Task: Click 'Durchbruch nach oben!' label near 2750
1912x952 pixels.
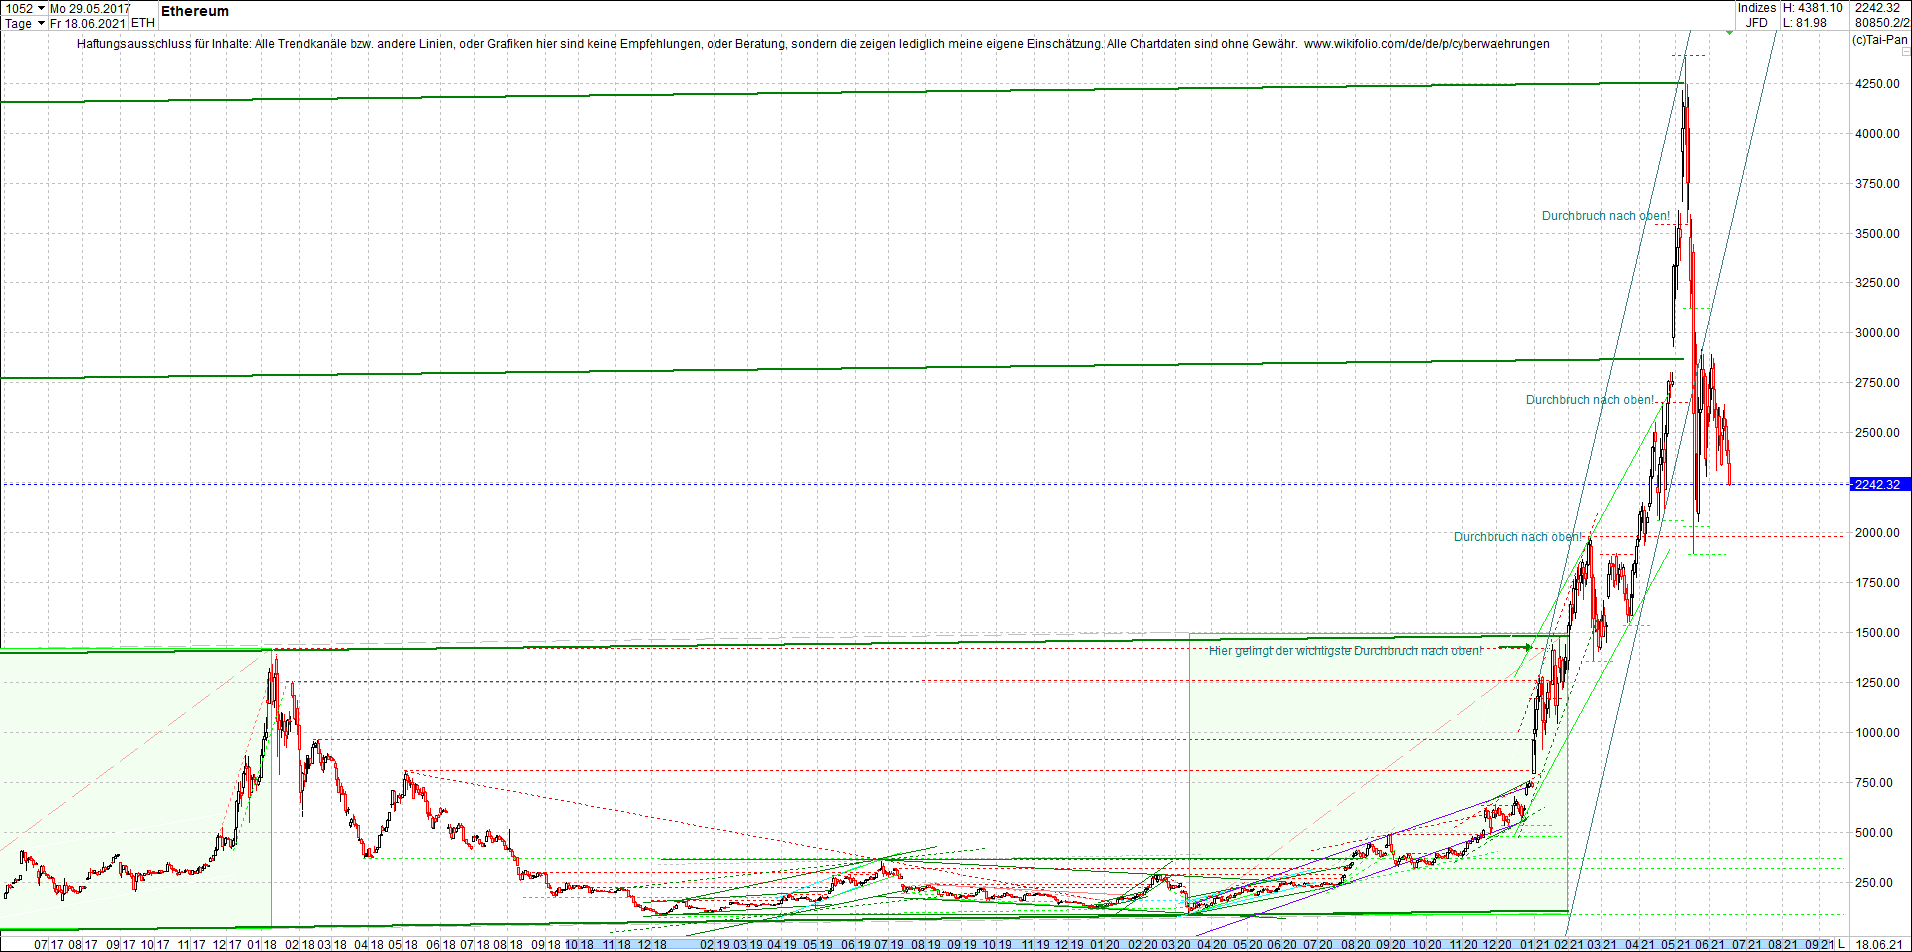Action: (x=1590, y=400)
